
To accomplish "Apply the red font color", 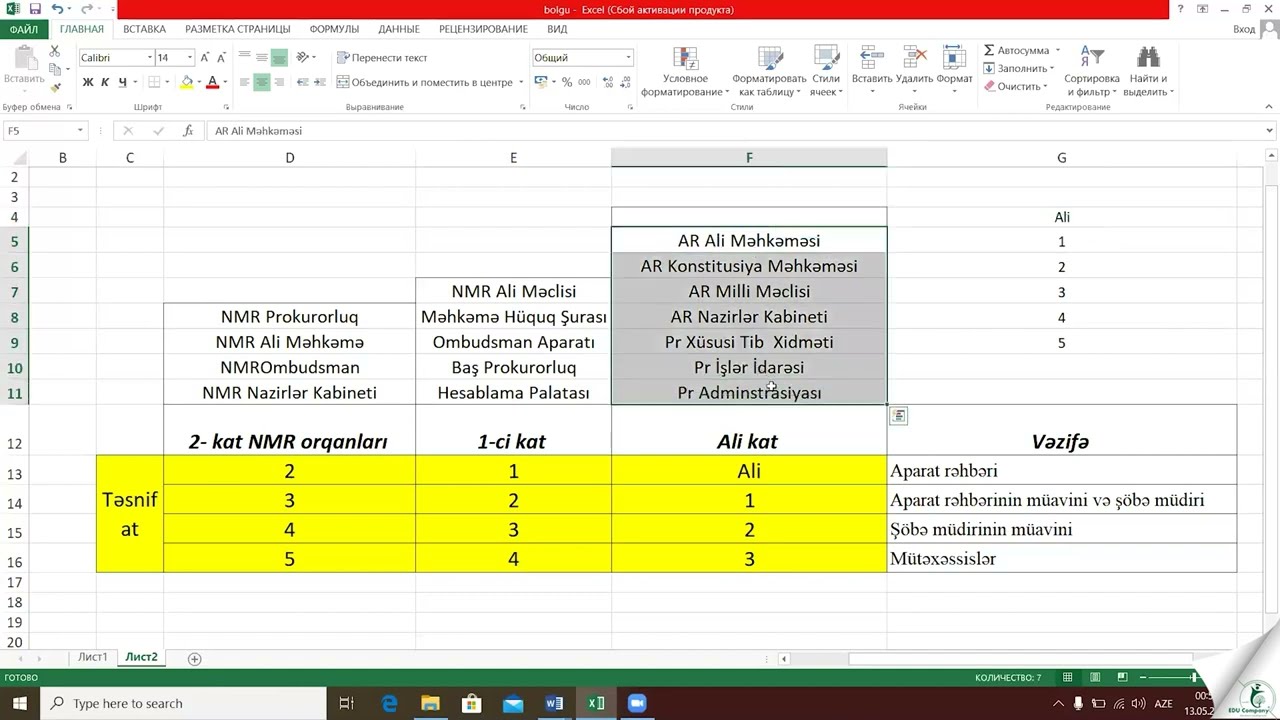I will [x=212, y=82].
